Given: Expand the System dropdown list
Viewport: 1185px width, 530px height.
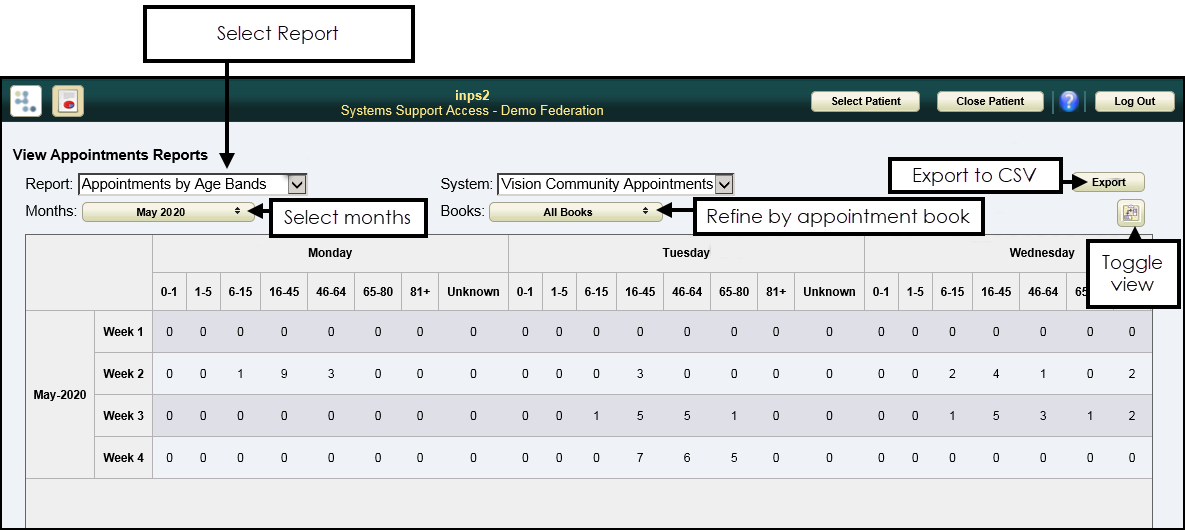Looking at the screenshot, I should tap(724, 184).
